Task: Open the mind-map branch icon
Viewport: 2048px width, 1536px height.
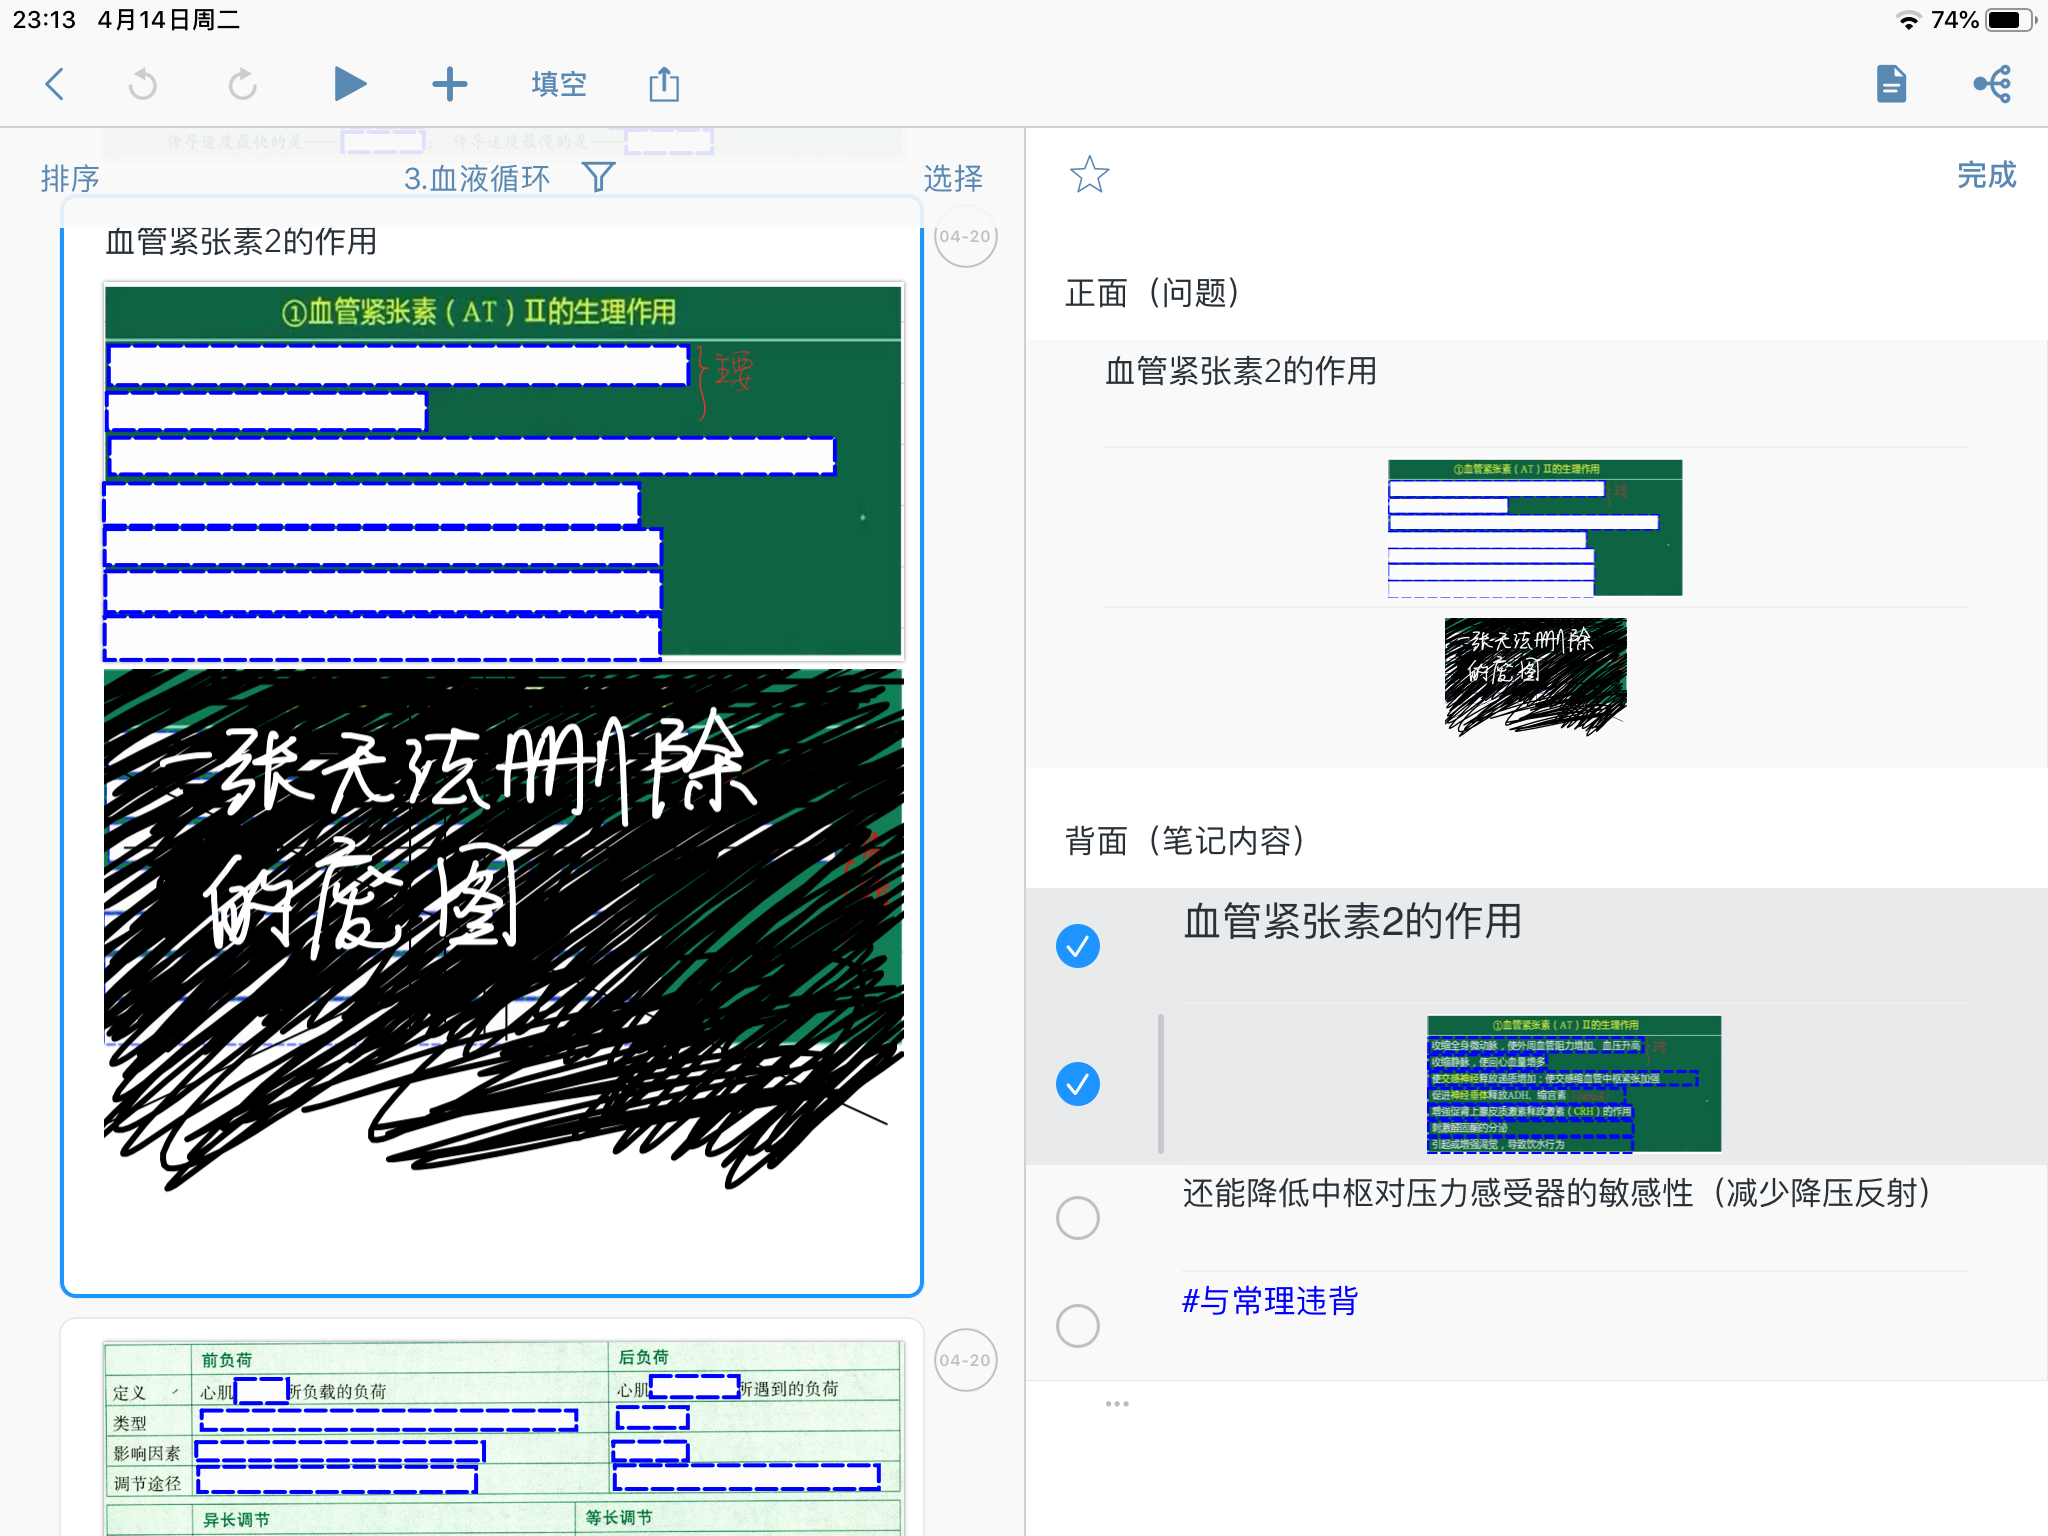Action: [1993, 84]
